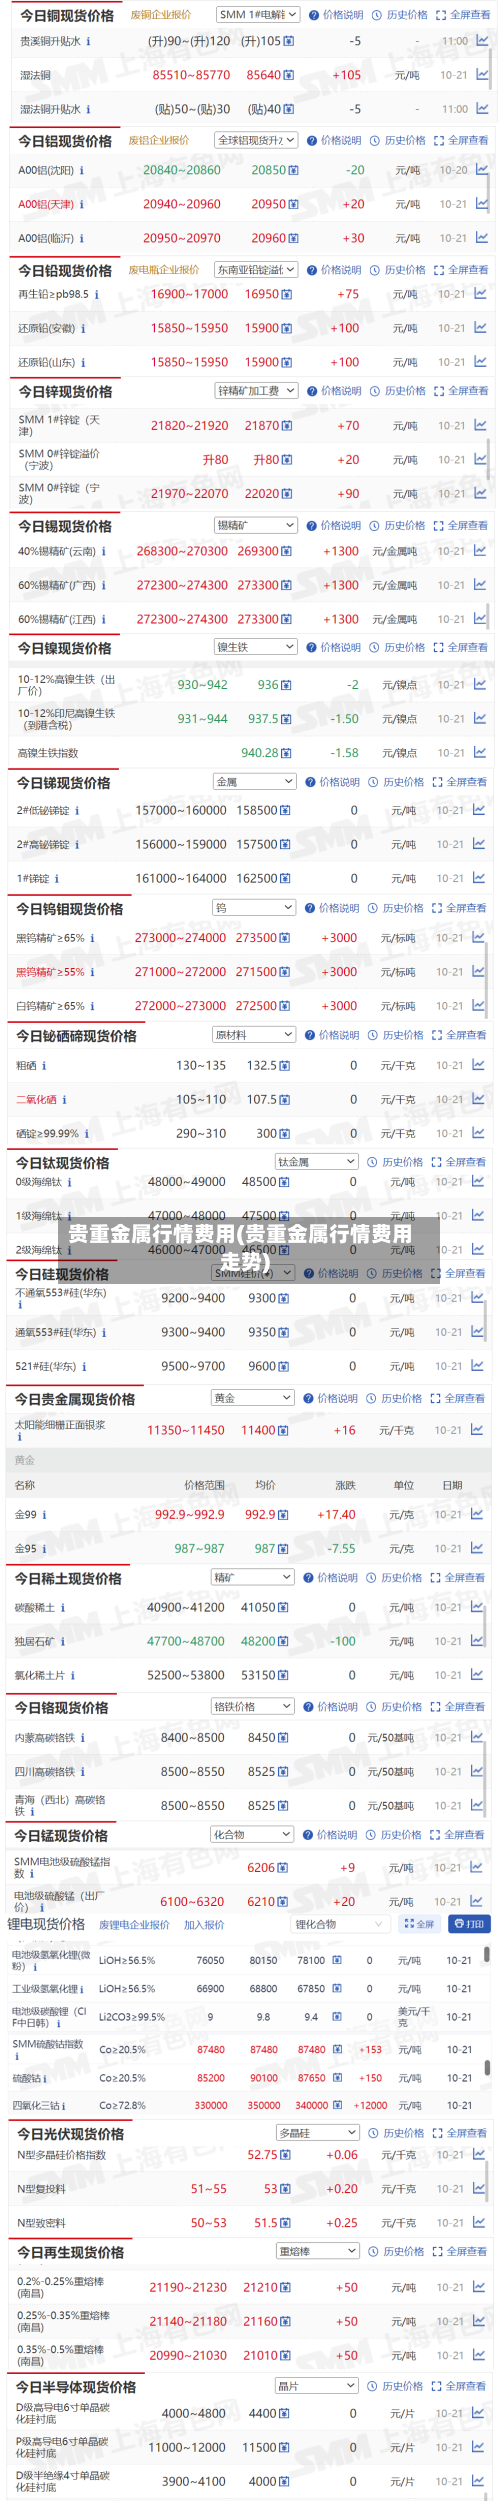
Task: Open 废铜企业报价 link
Action: pyautogui.click(x=161, y=15)
